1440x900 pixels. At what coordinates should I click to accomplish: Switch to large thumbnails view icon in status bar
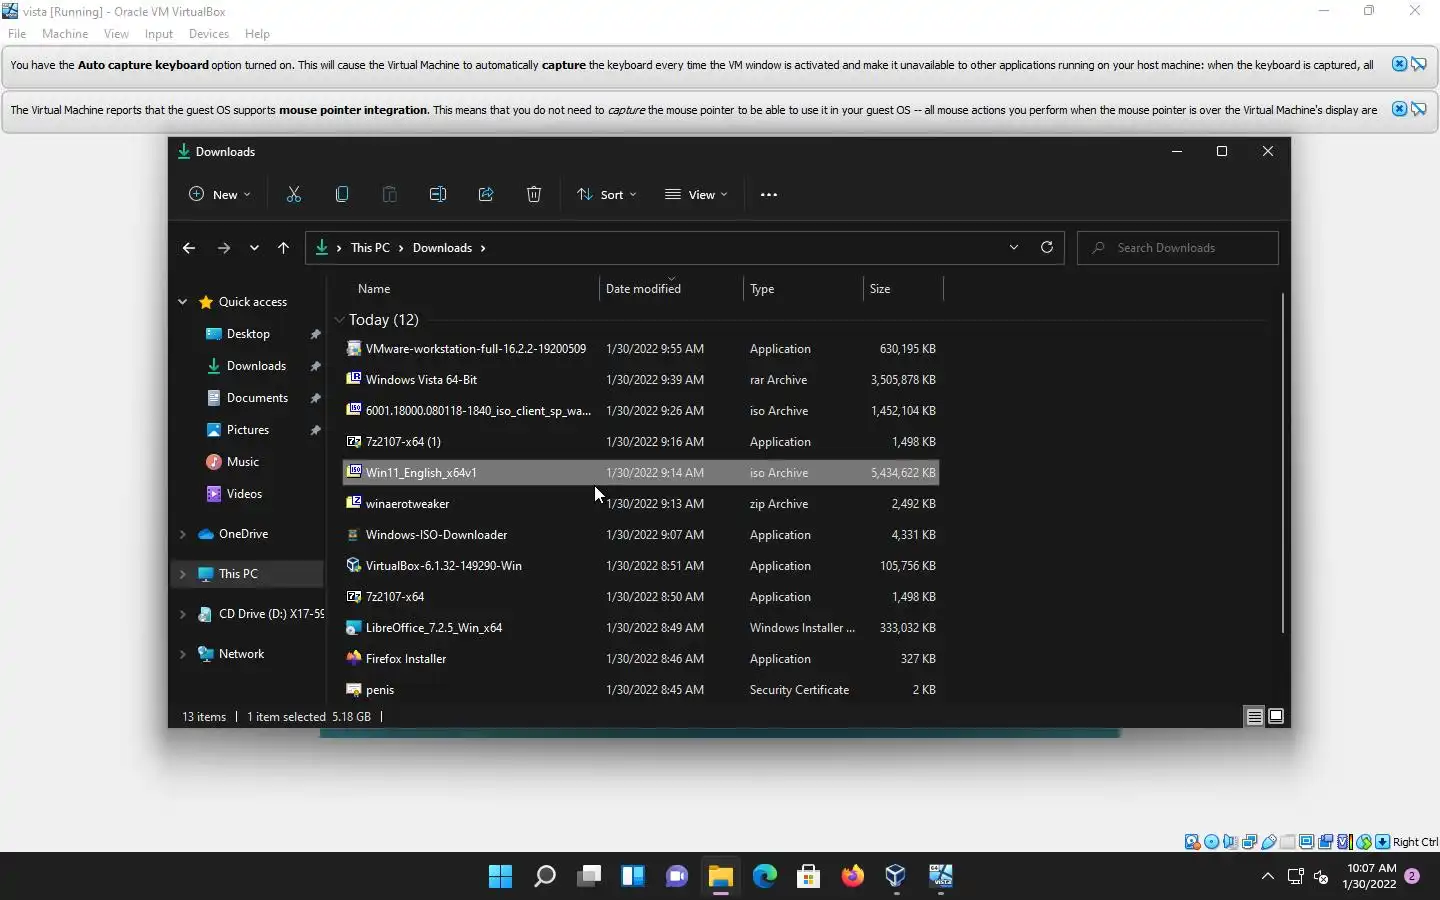click(1276, 716)
